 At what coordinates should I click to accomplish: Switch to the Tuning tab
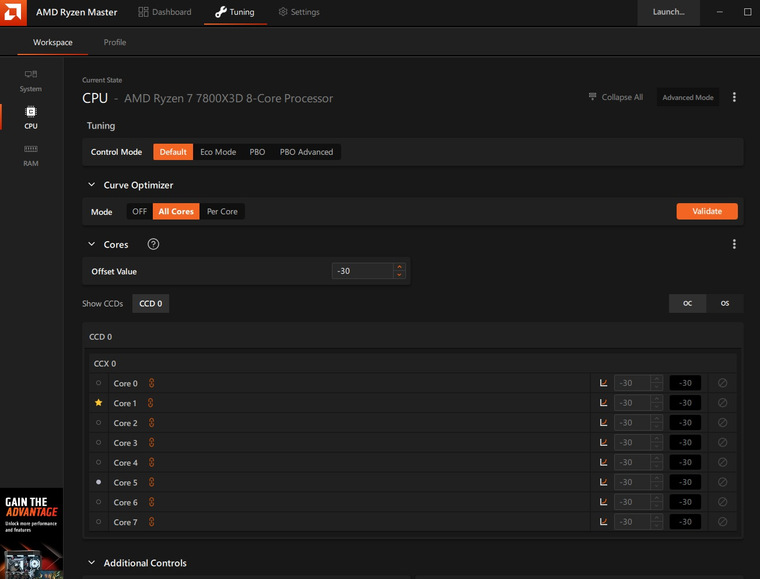pyautogui.click(x=235, y=12)
